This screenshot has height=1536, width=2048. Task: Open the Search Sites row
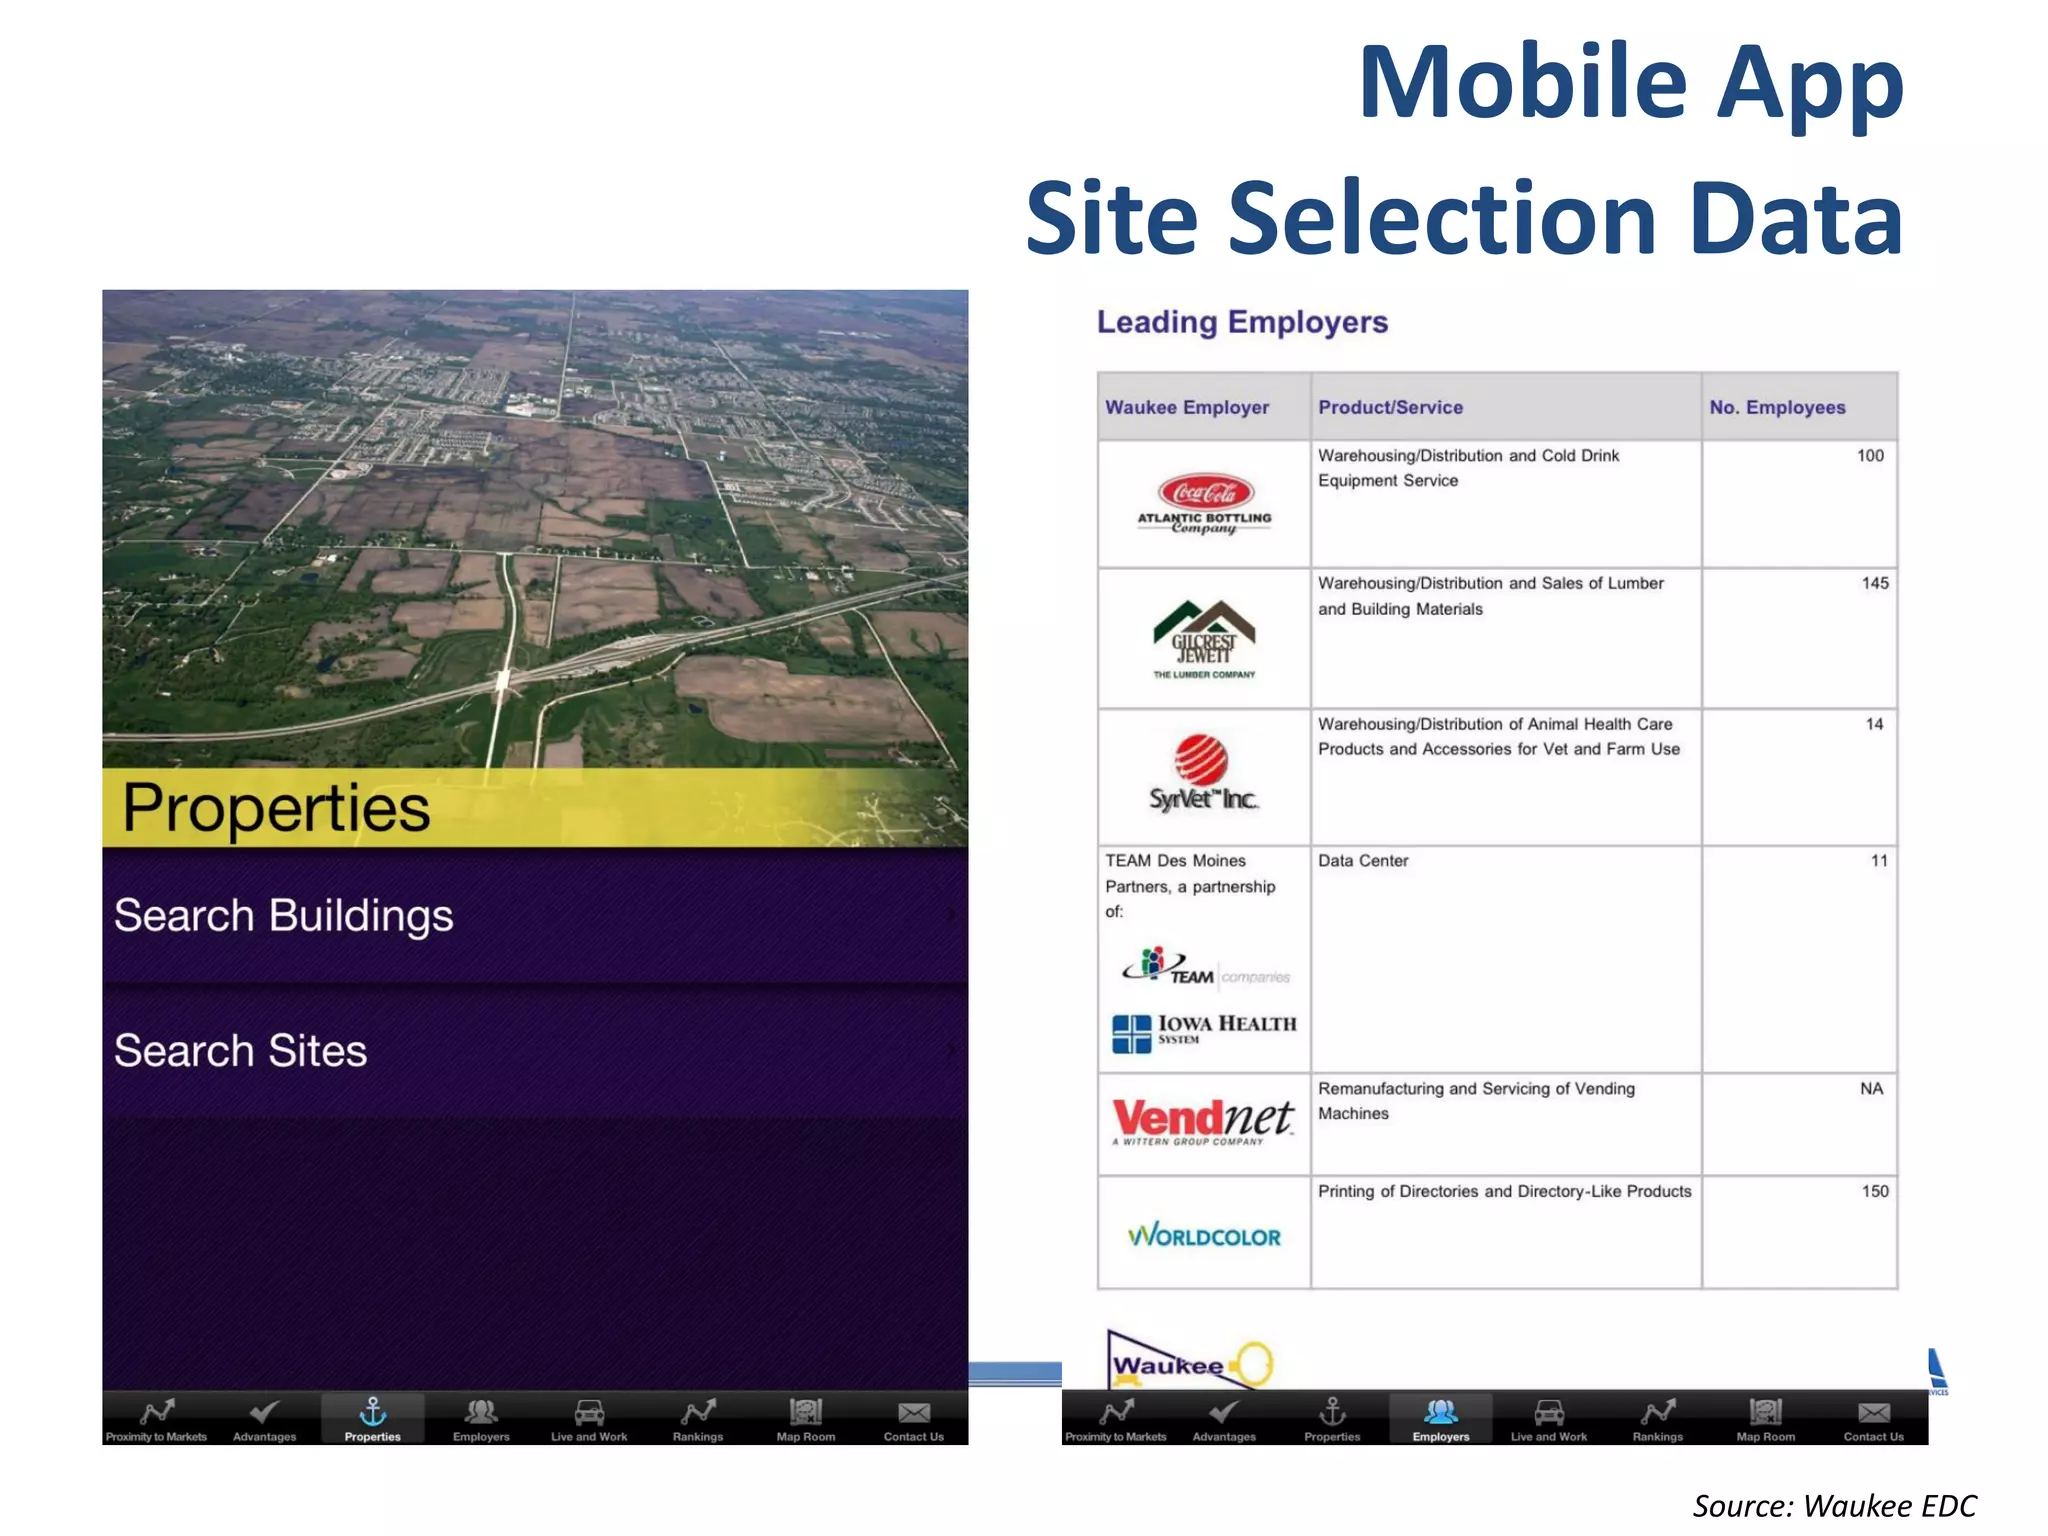tap(535, 1051)
